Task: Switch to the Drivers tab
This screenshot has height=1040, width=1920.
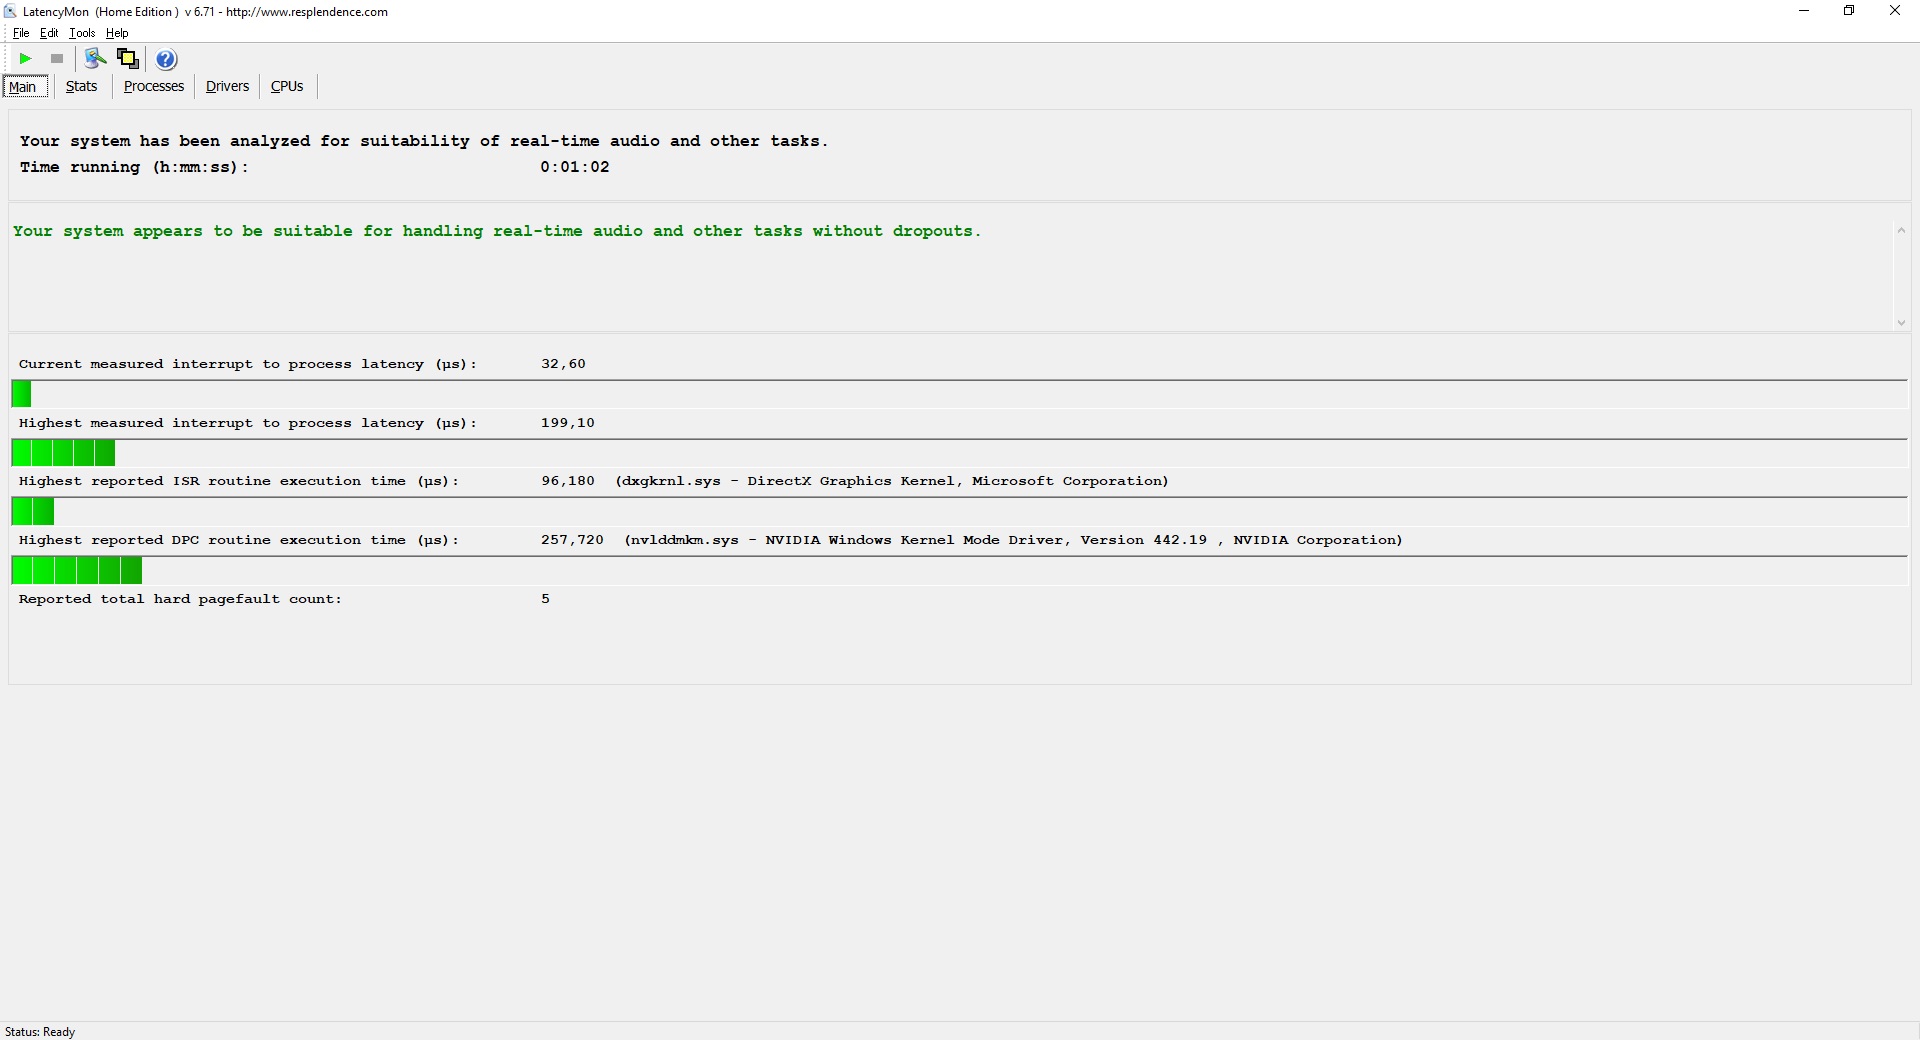Action: click(x=227, y=87)
